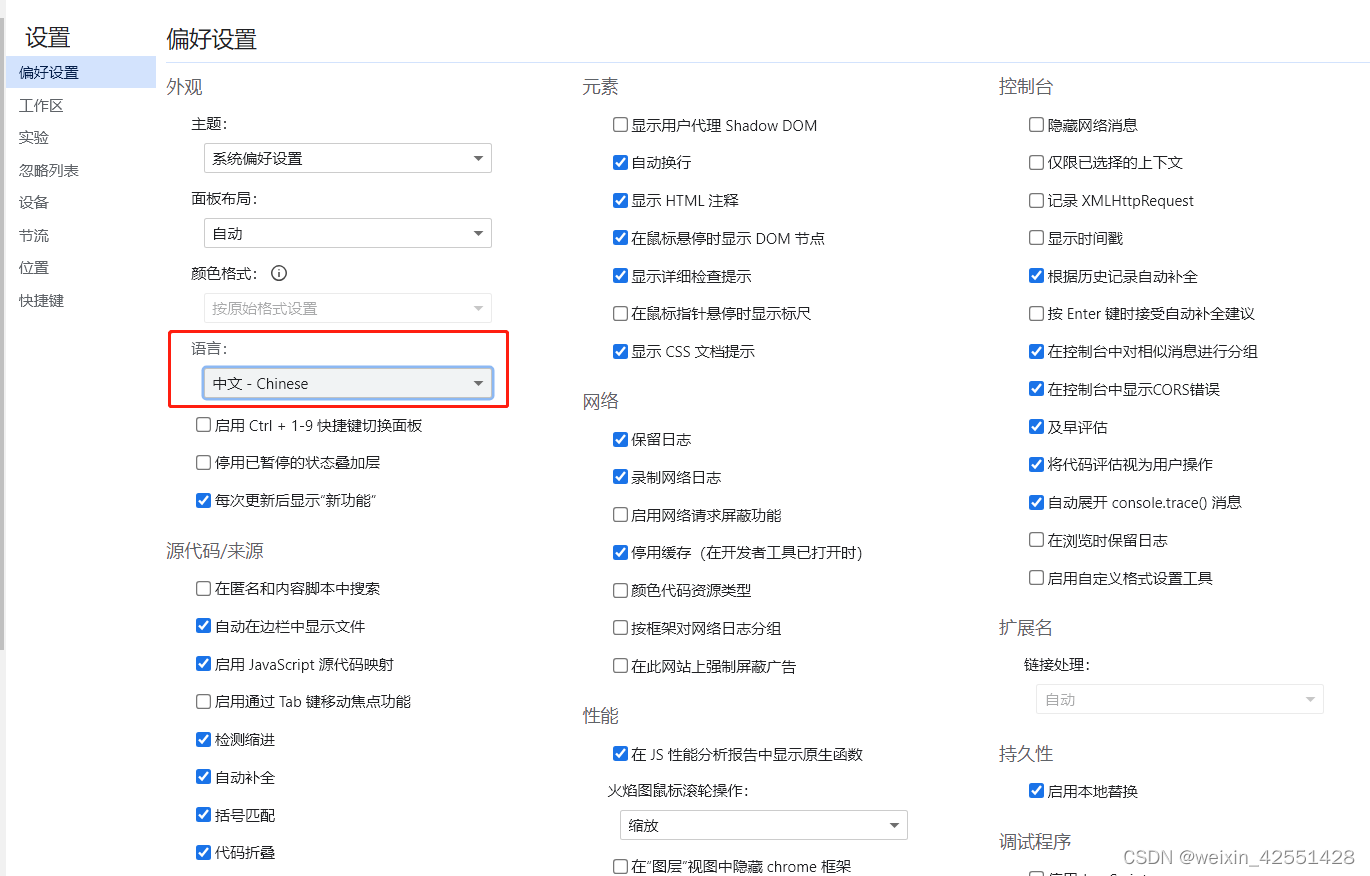The image size is (1370, 876).
Task: Toggle 自动在边栏中显示文件 checkbox
Action: (203, 626)
